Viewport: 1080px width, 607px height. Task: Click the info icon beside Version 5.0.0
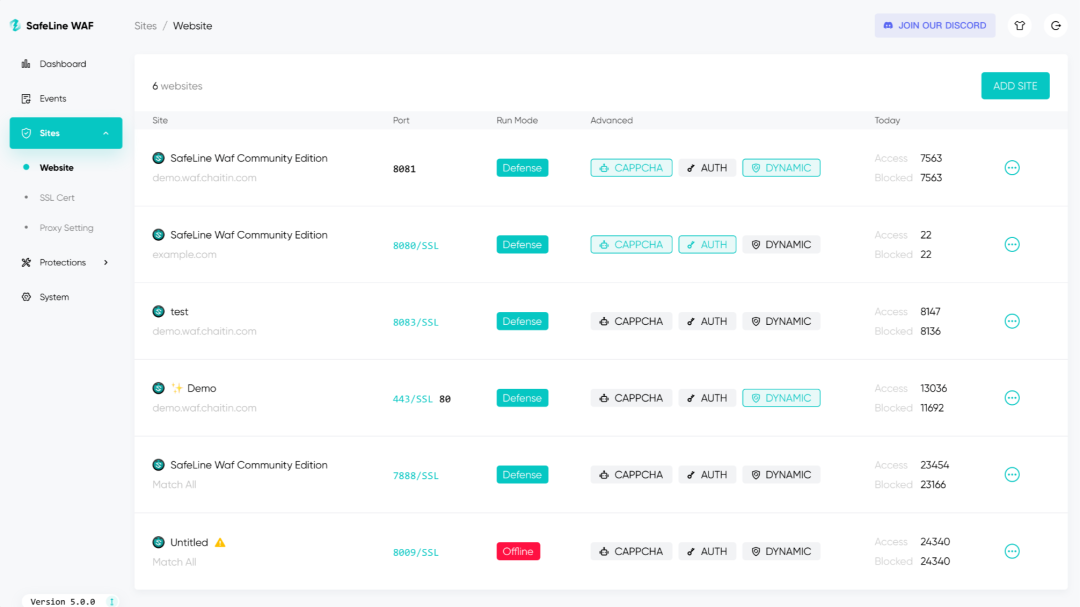point(112,601)
